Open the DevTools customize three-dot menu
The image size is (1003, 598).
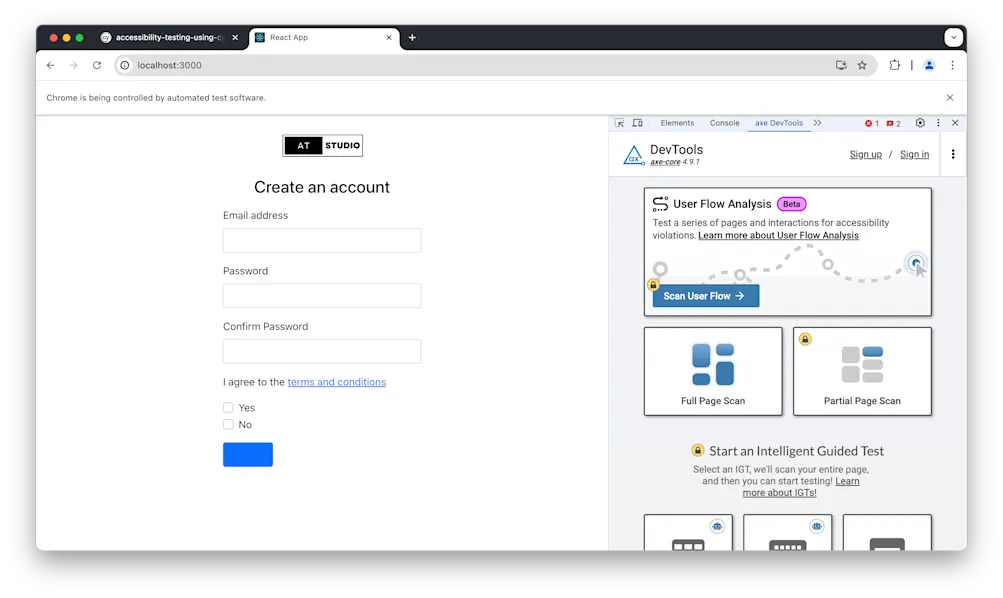click(938, 123)
